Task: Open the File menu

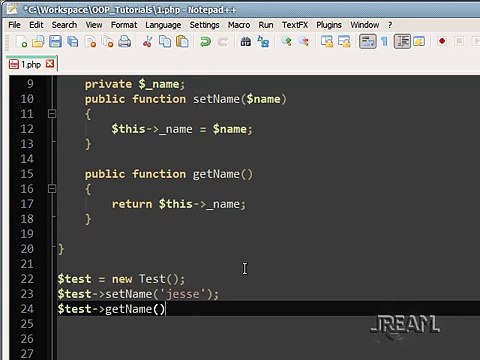Action: 14,25
